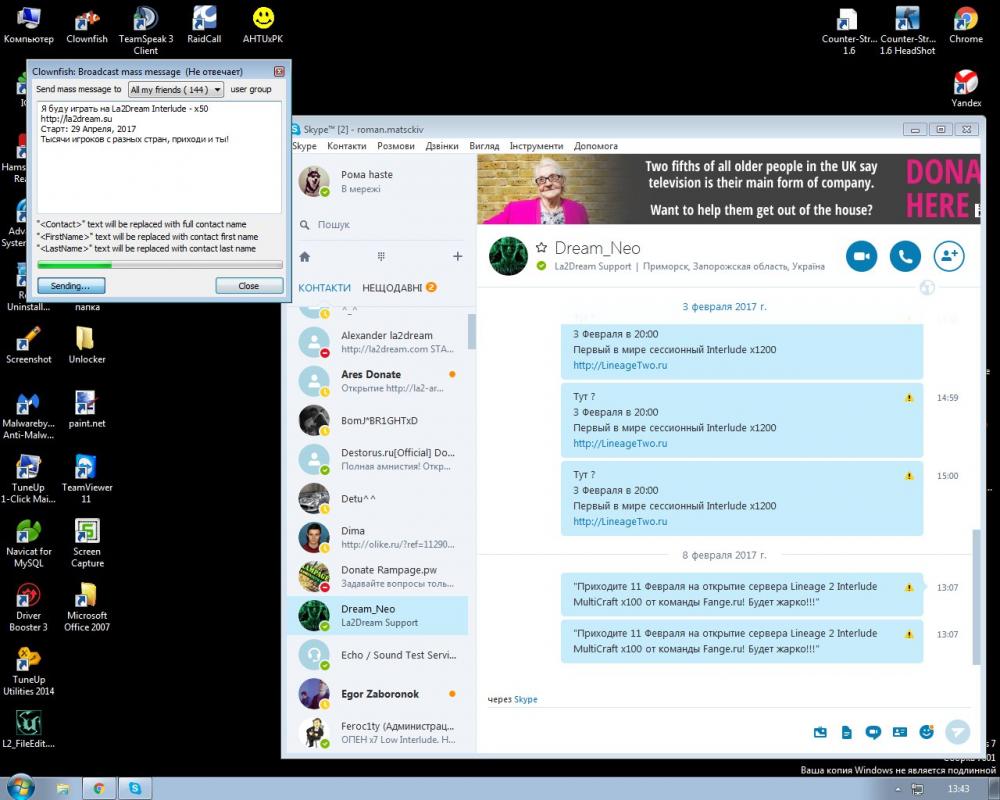Click the add people to conversation icon
Viewport: 1000px width, 800px height.
pos(949,256)
